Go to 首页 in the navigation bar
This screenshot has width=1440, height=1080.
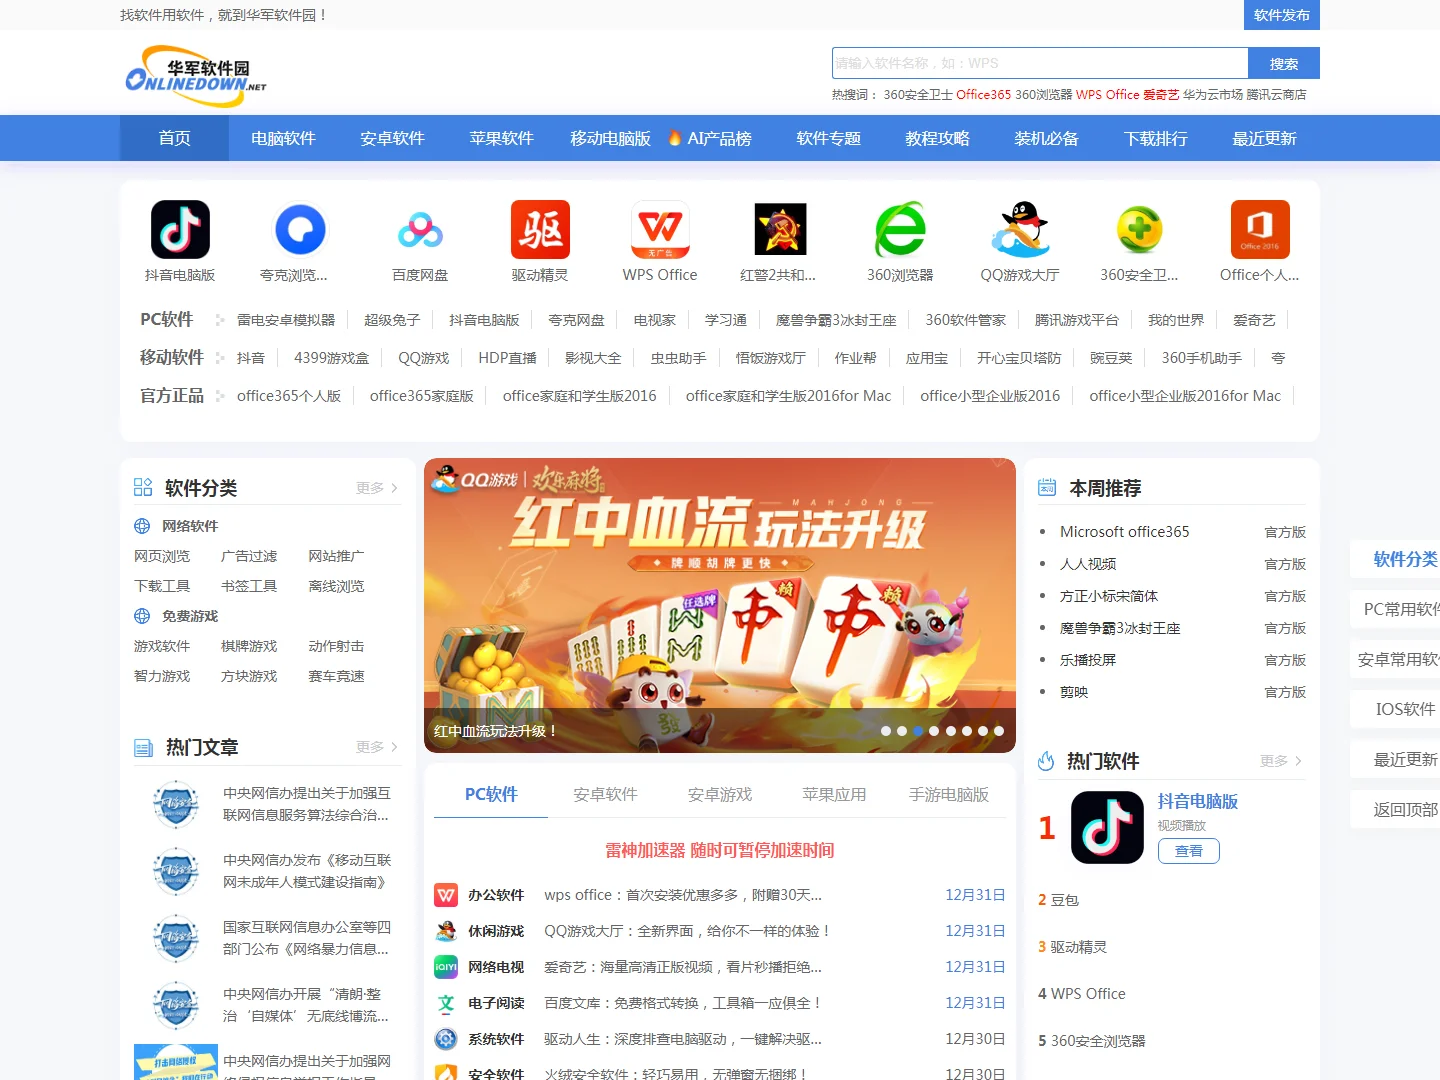pyautogui.click(x=174, y=138)
